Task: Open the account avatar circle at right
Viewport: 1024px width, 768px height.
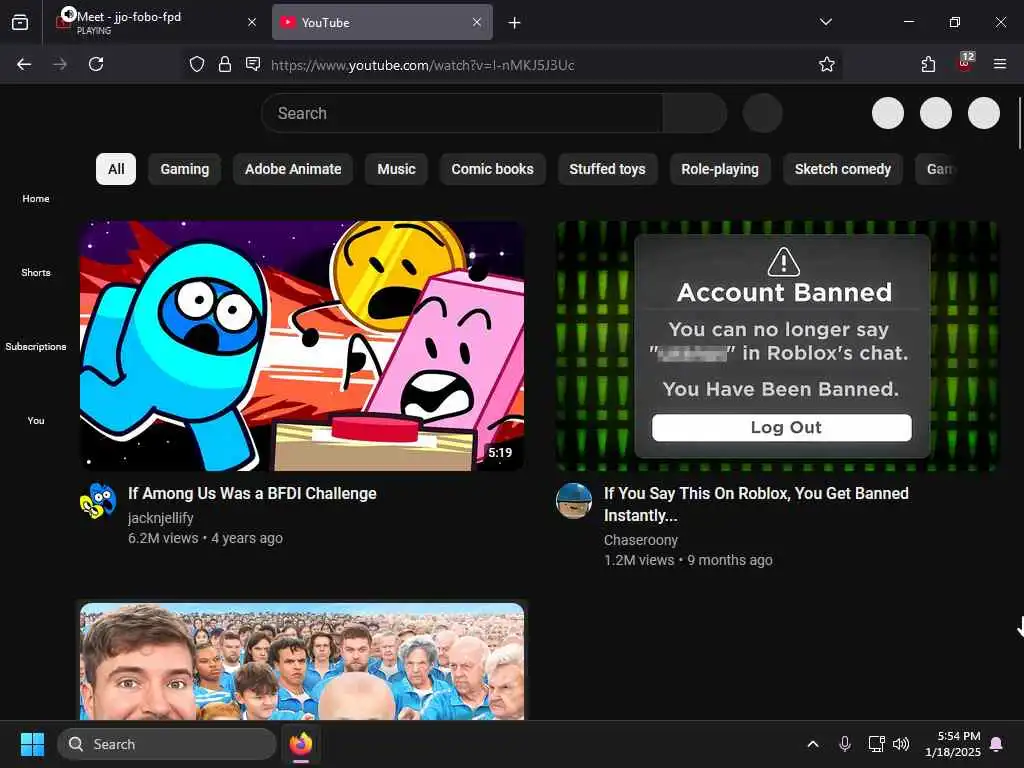Action: (x=984, y=113)
